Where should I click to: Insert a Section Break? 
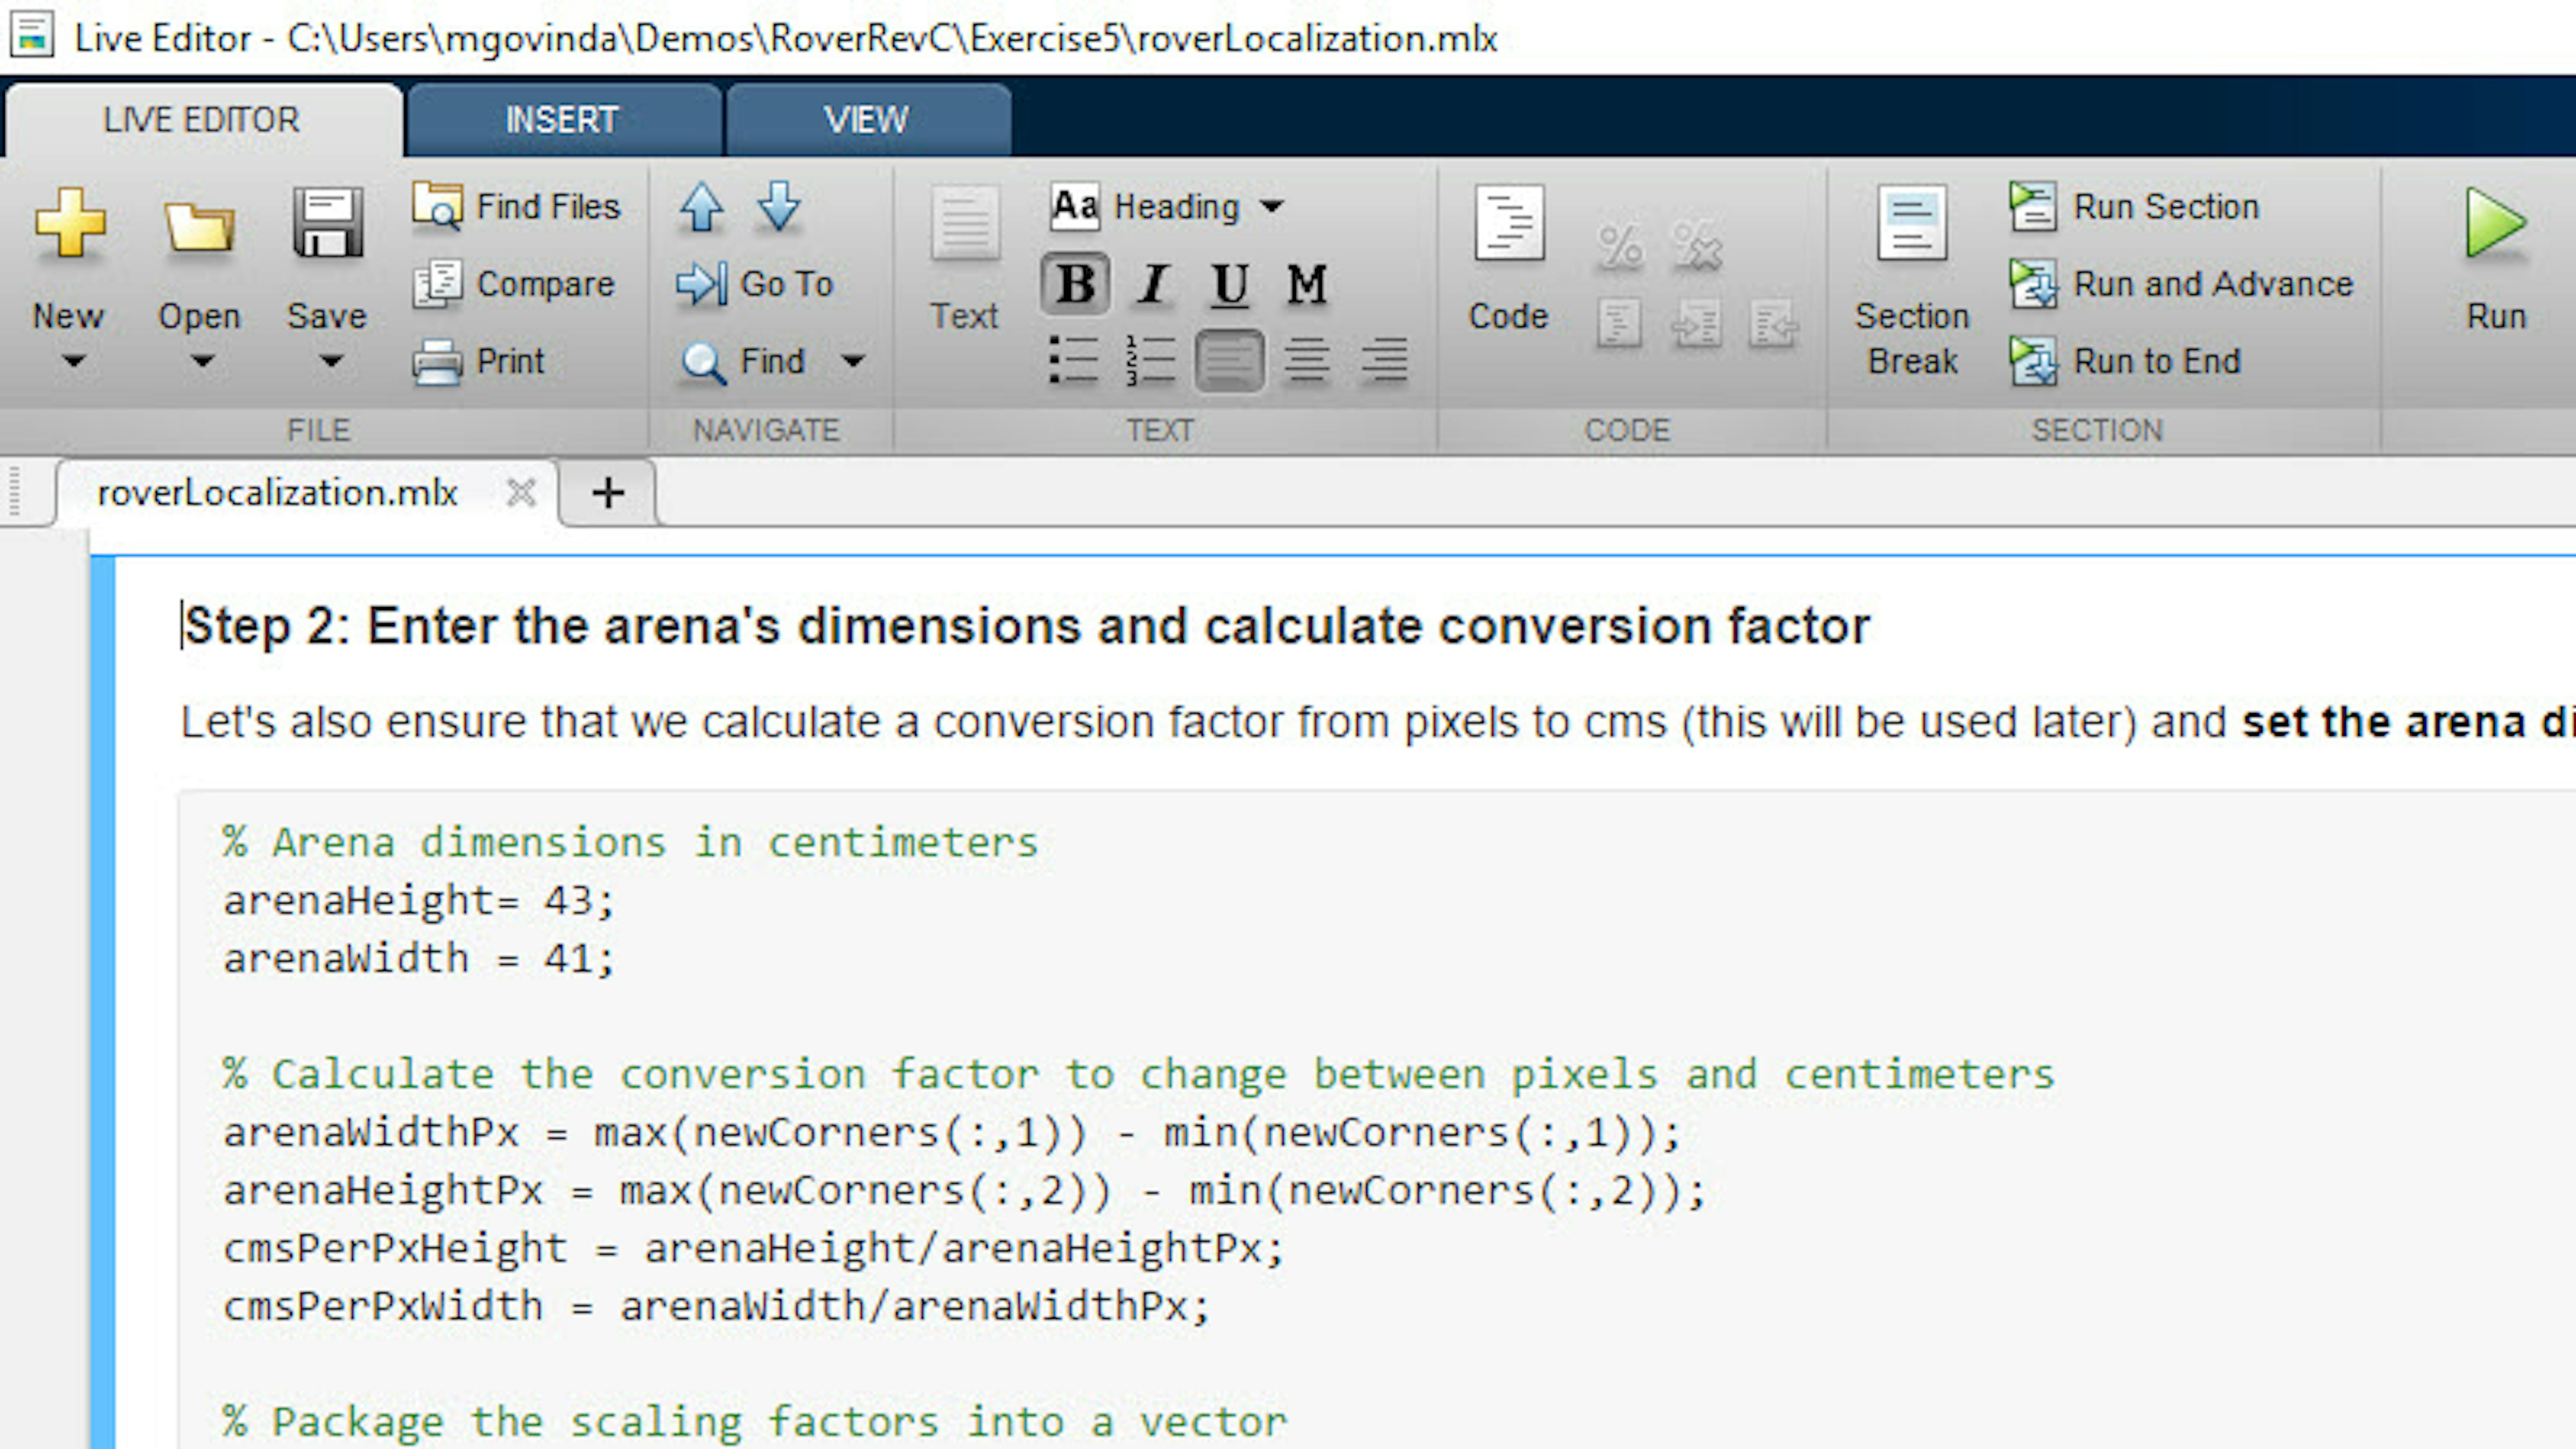pos(1912,280)
